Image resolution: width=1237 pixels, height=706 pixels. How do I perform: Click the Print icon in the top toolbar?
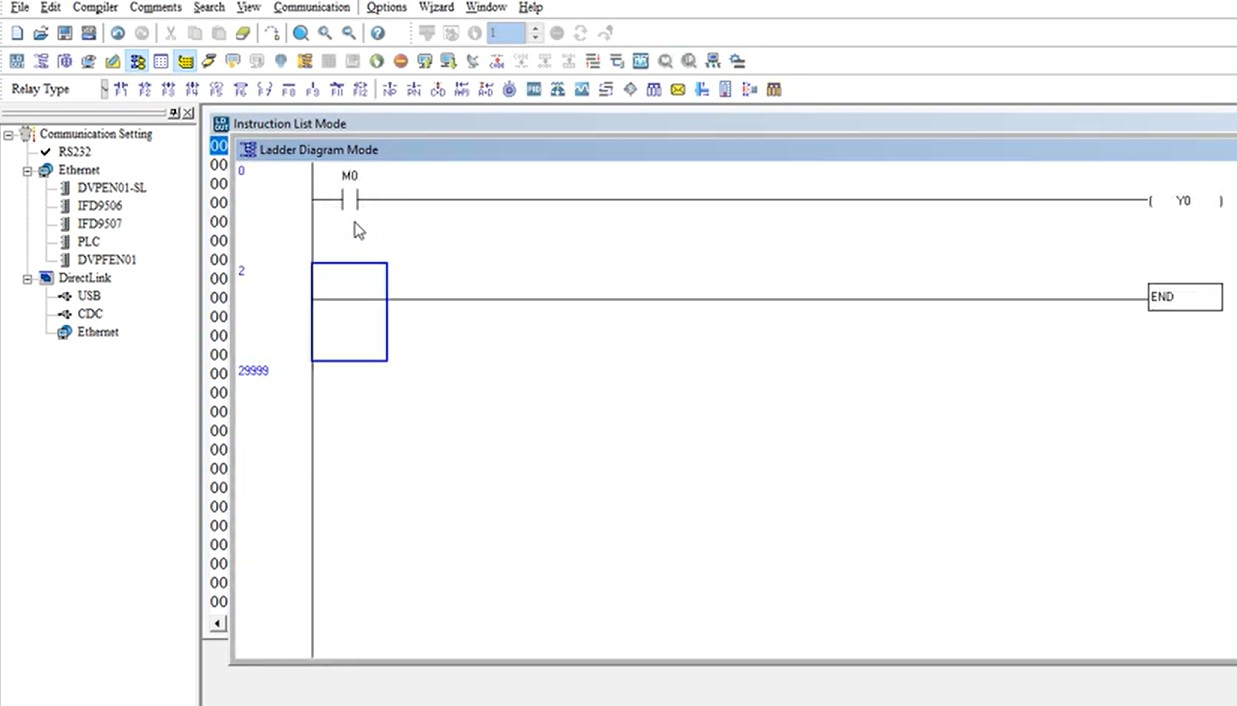point(89,33)
